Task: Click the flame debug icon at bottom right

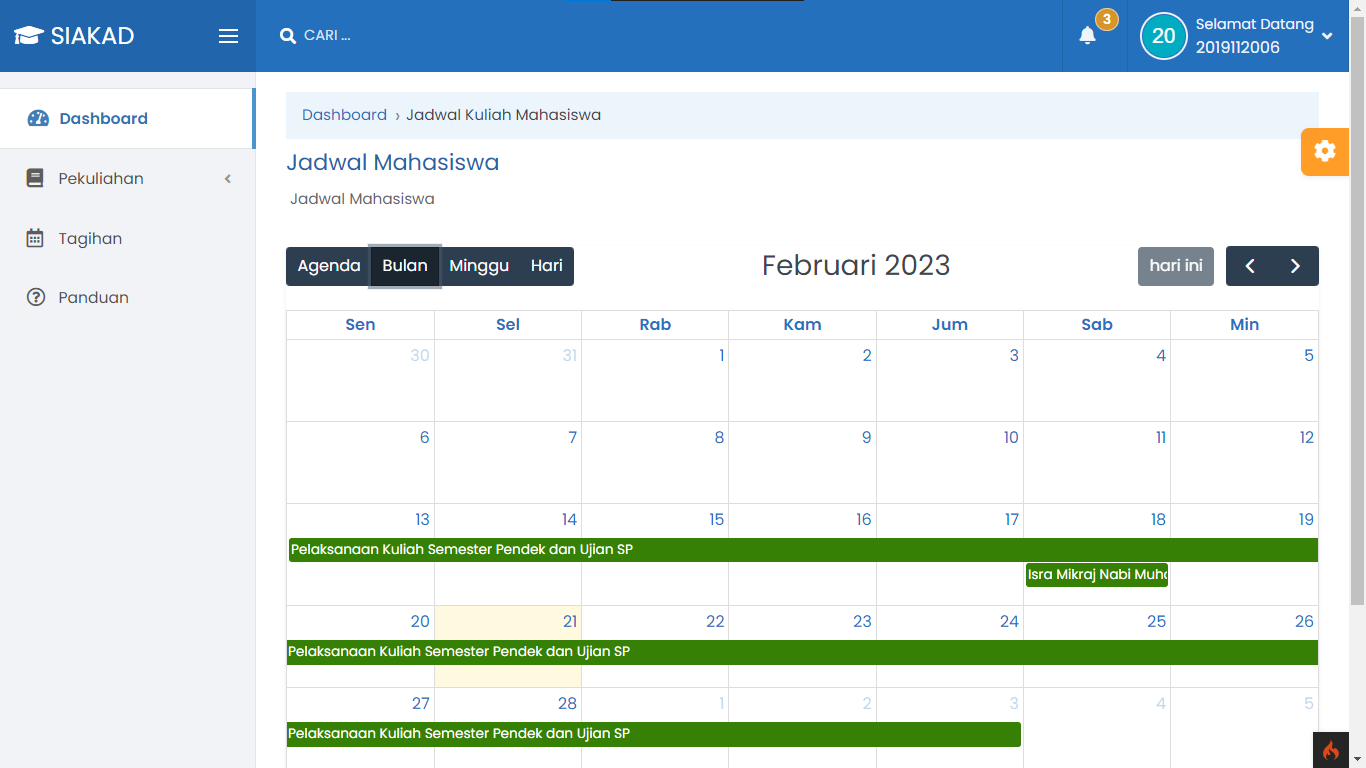Action: tap(1331, 750)
